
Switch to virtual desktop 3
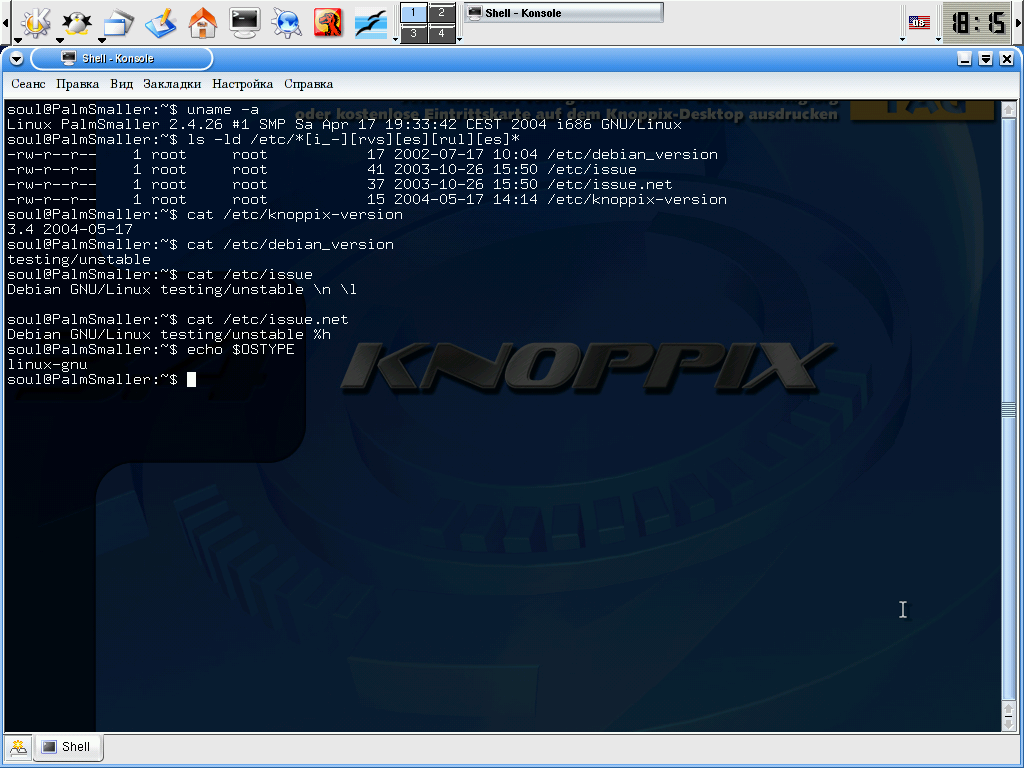[413, 33]
